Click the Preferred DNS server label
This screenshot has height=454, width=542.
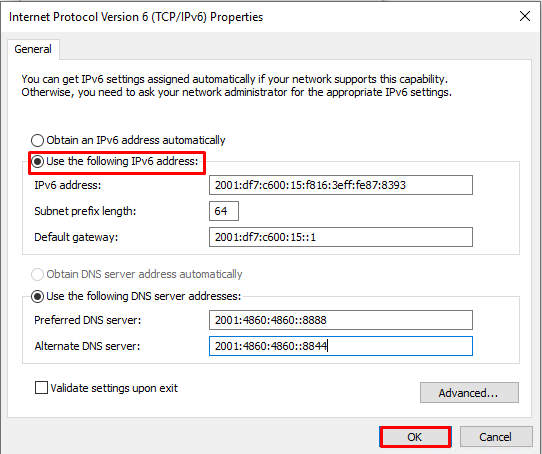click(88, 320)
